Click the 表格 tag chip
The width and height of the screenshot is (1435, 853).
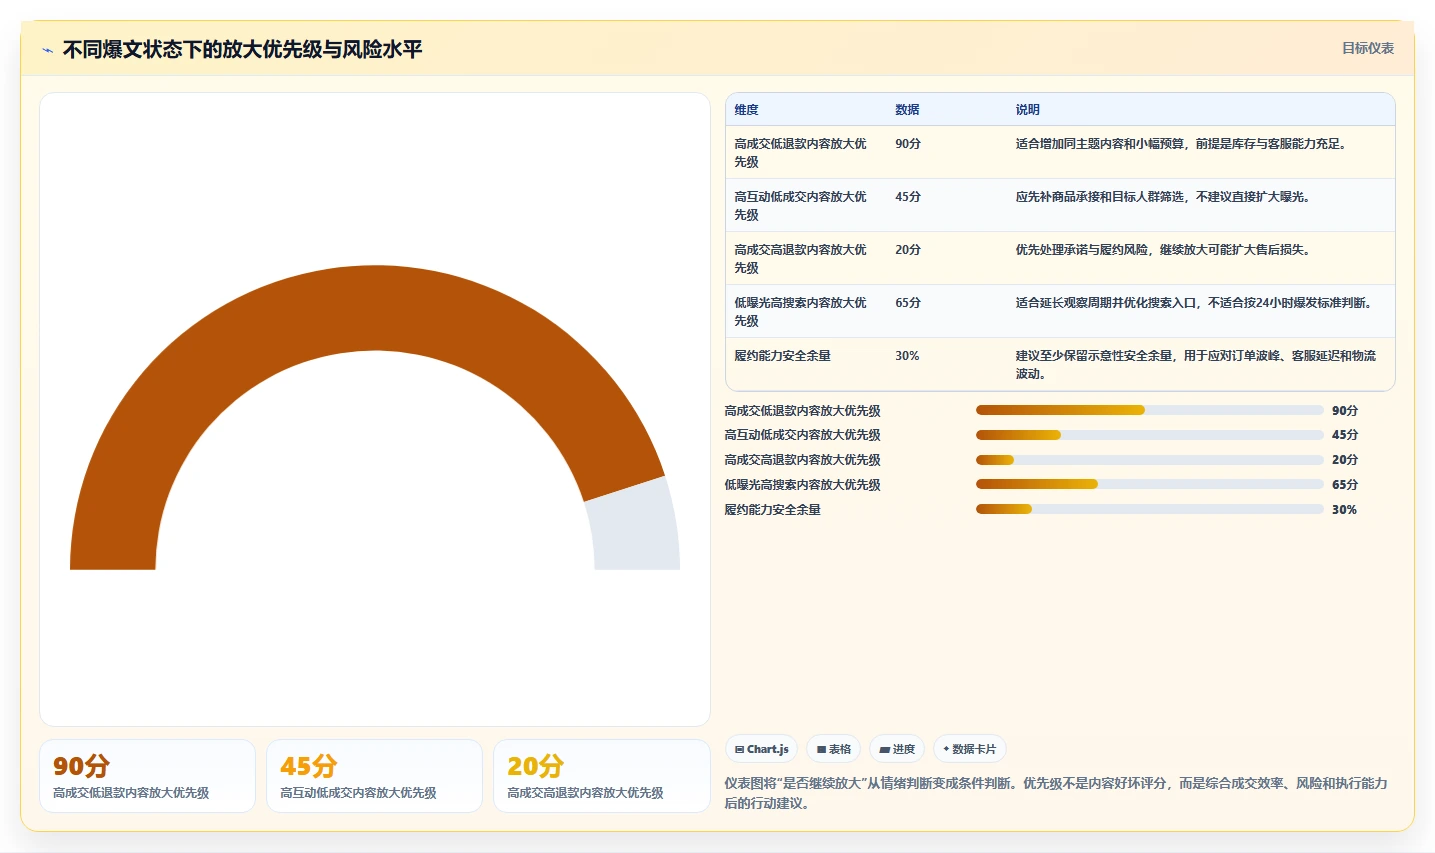833,749
